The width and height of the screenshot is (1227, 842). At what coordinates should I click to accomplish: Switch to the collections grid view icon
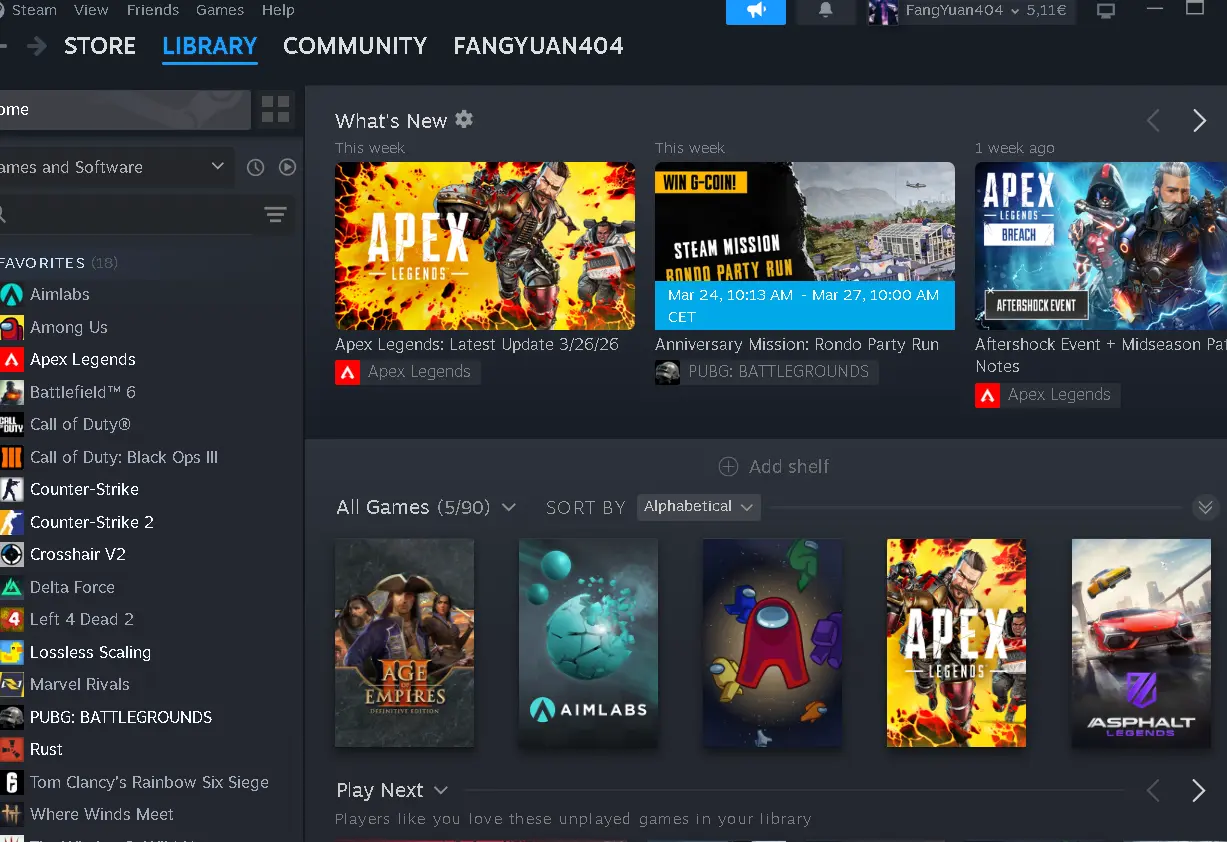coord(275,109)
